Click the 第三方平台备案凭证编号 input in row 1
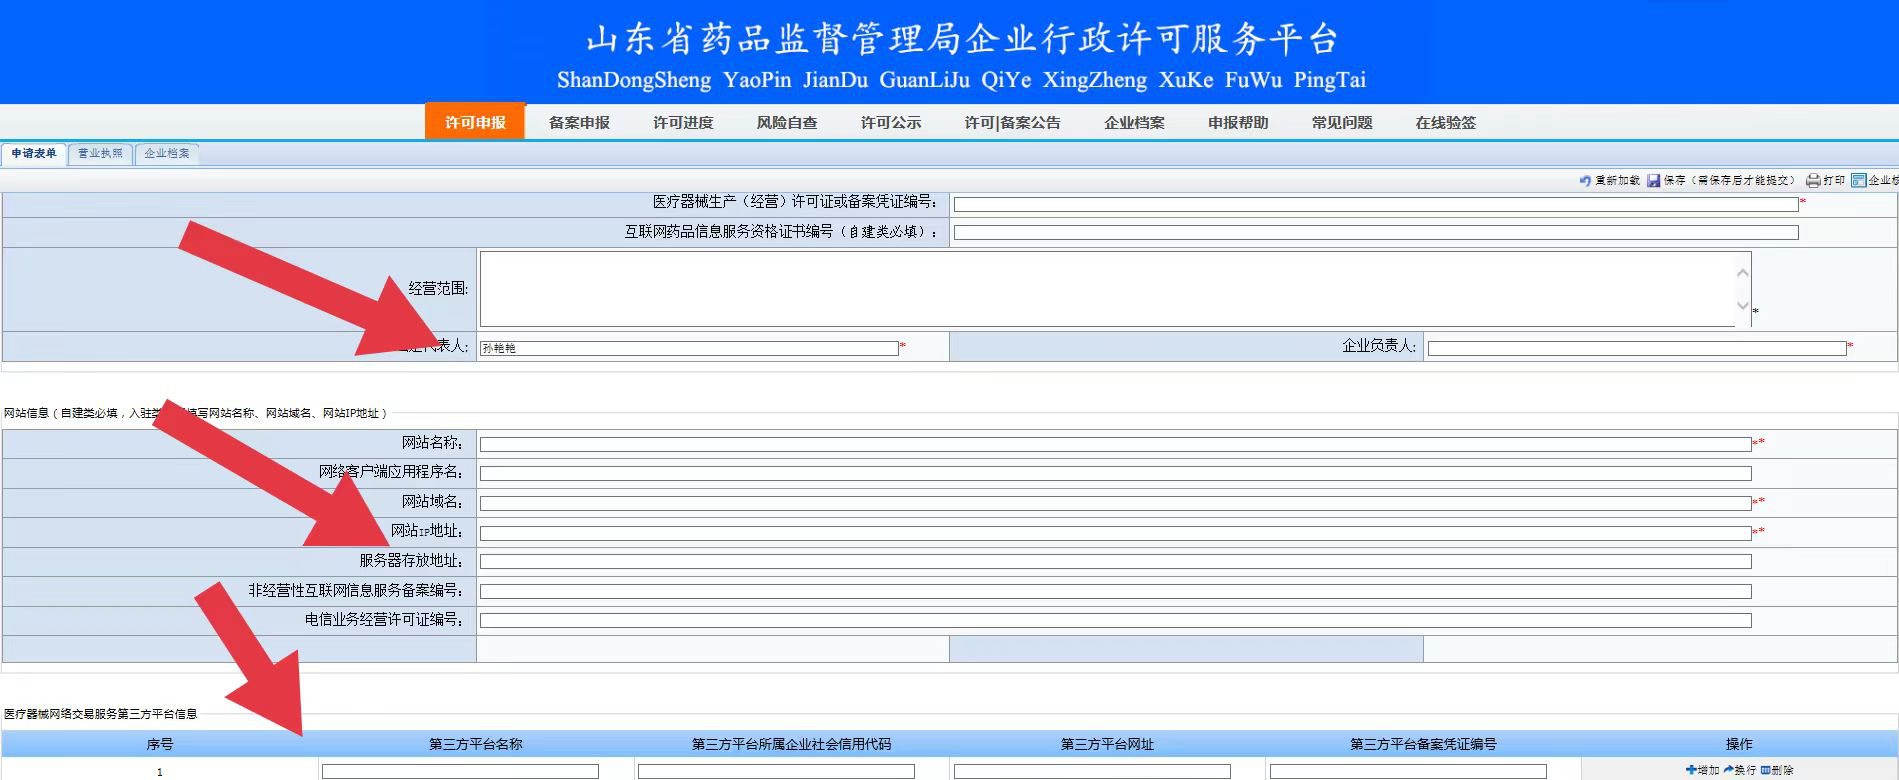 [x=1408, y=772]
